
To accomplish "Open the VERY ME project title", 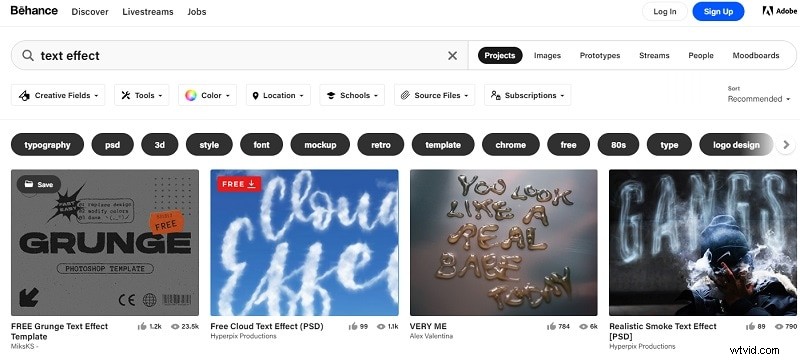I will (x=428, y=326).
